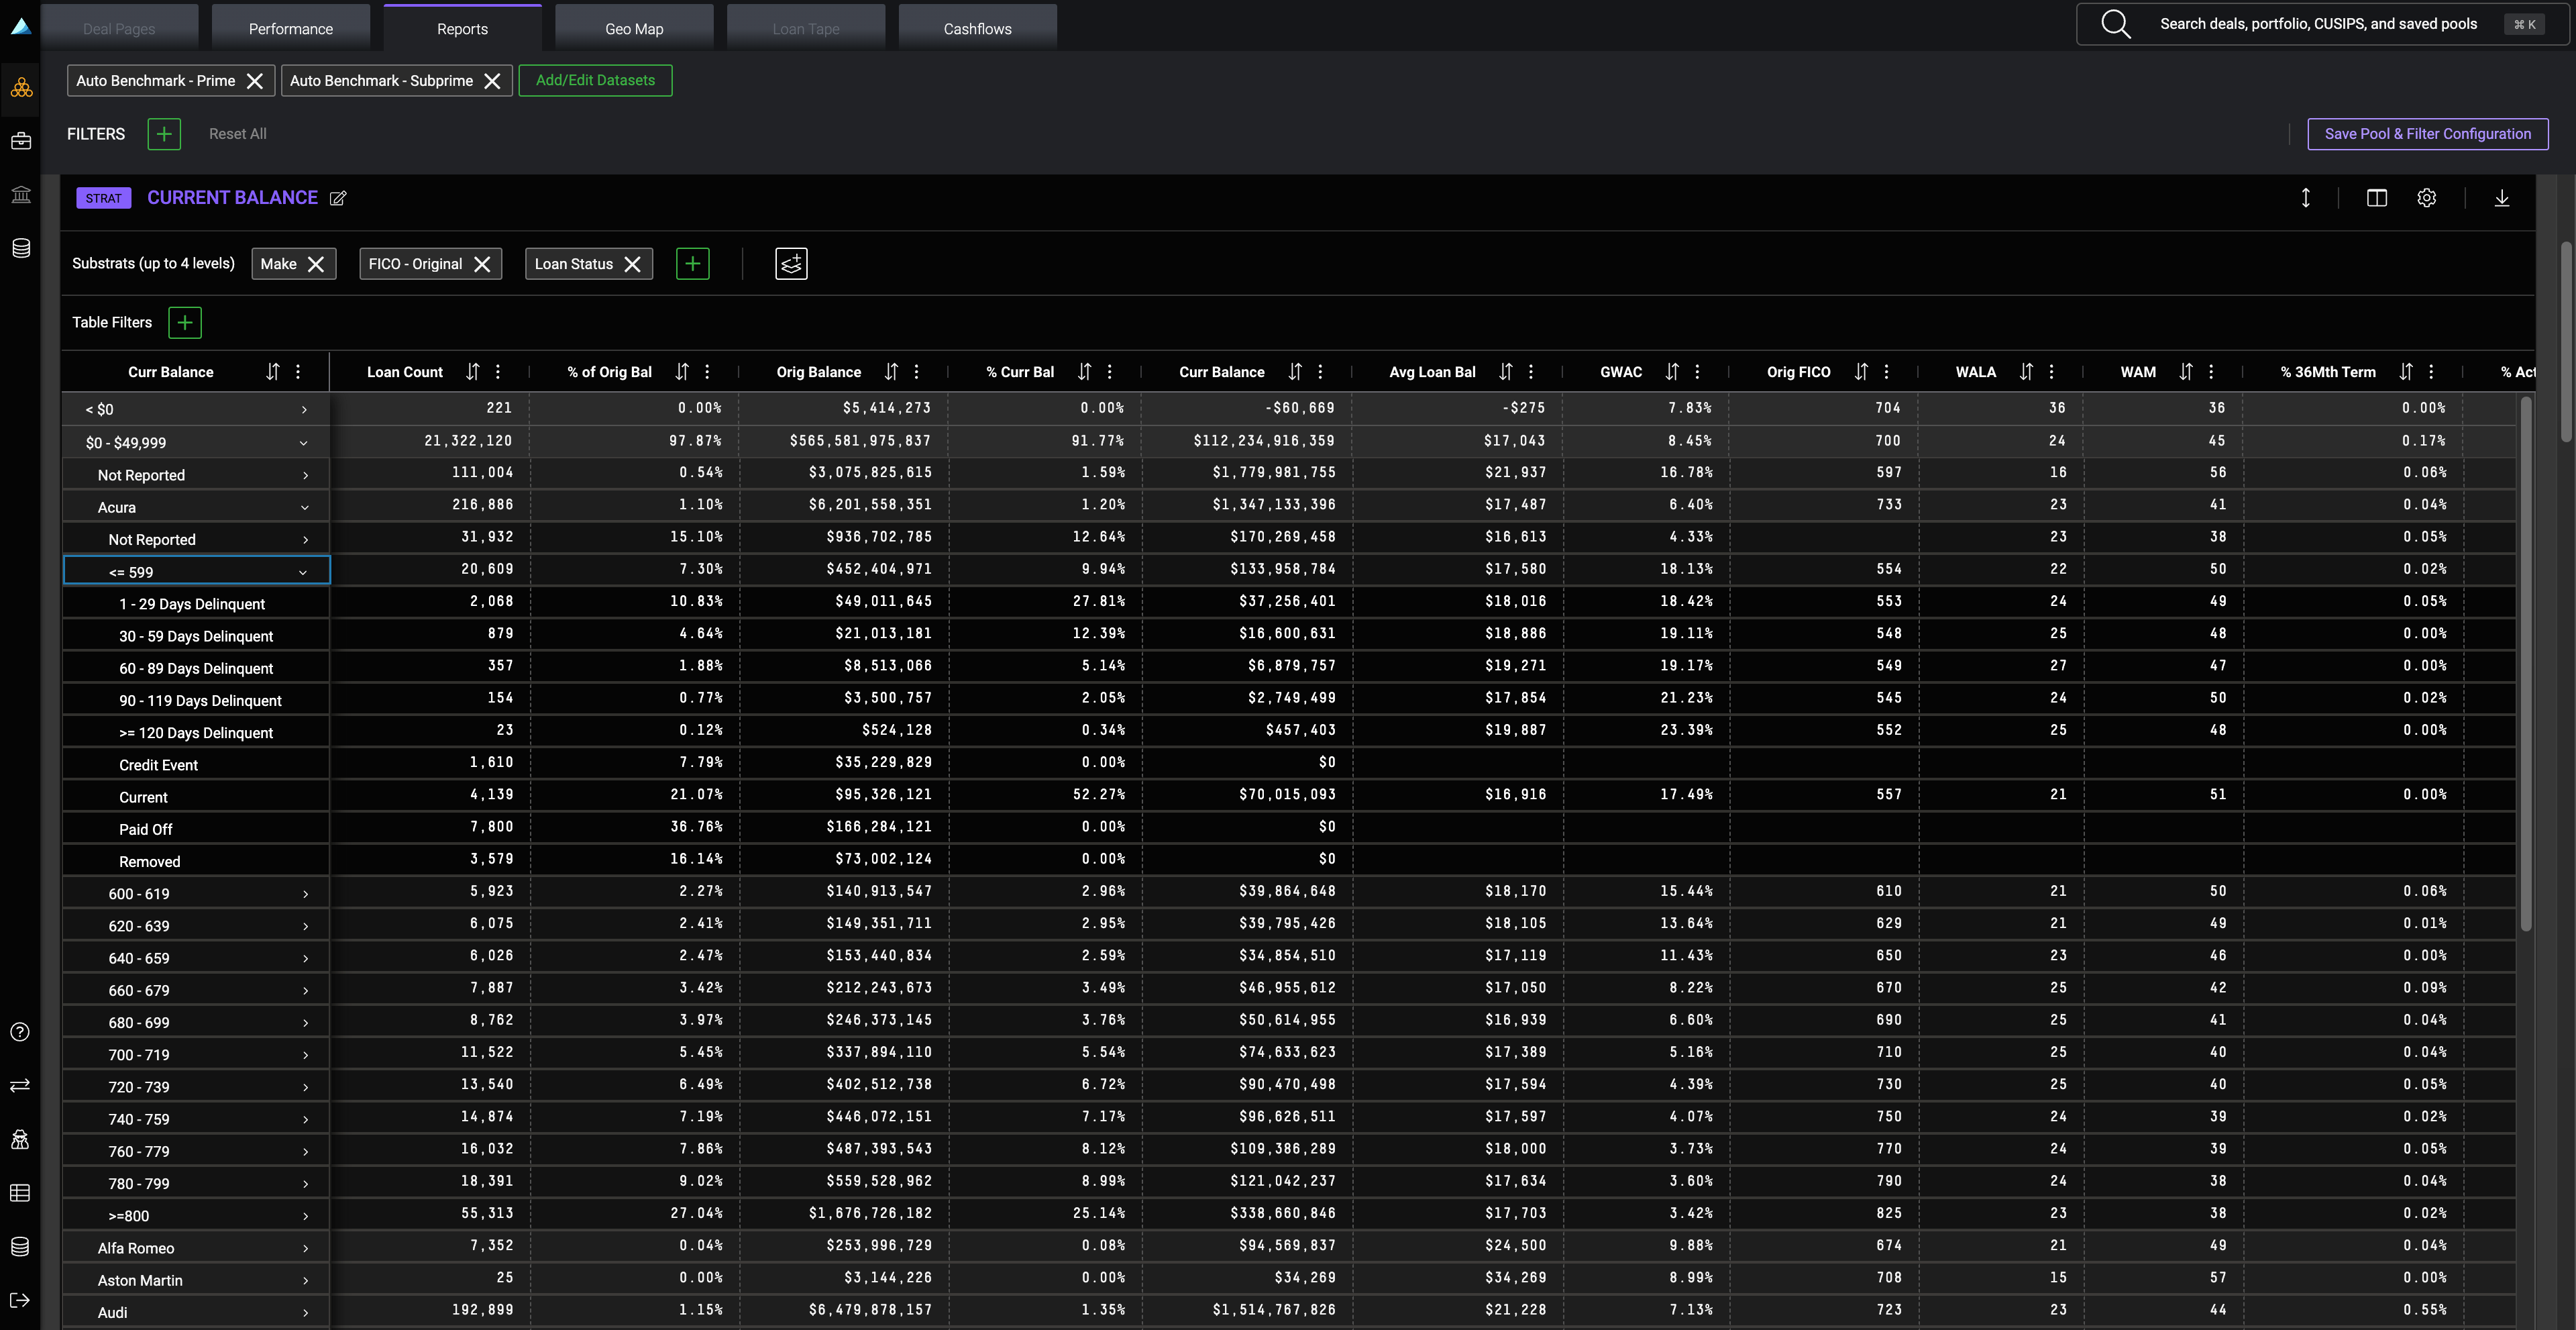Open the Cashflows tab
The image size is (2576, 1330).
point(977,29)
